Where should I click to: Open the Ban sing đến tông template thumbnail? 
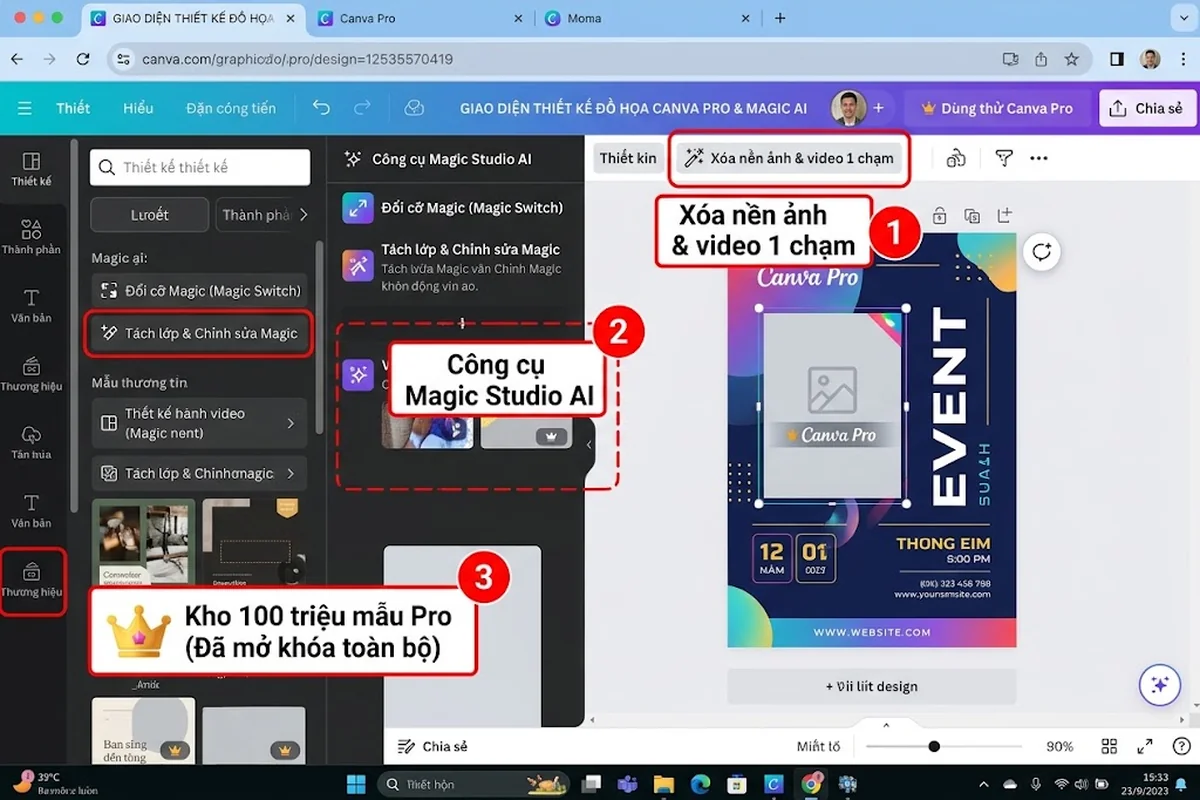pyautogui.click(x=143, y=732)
